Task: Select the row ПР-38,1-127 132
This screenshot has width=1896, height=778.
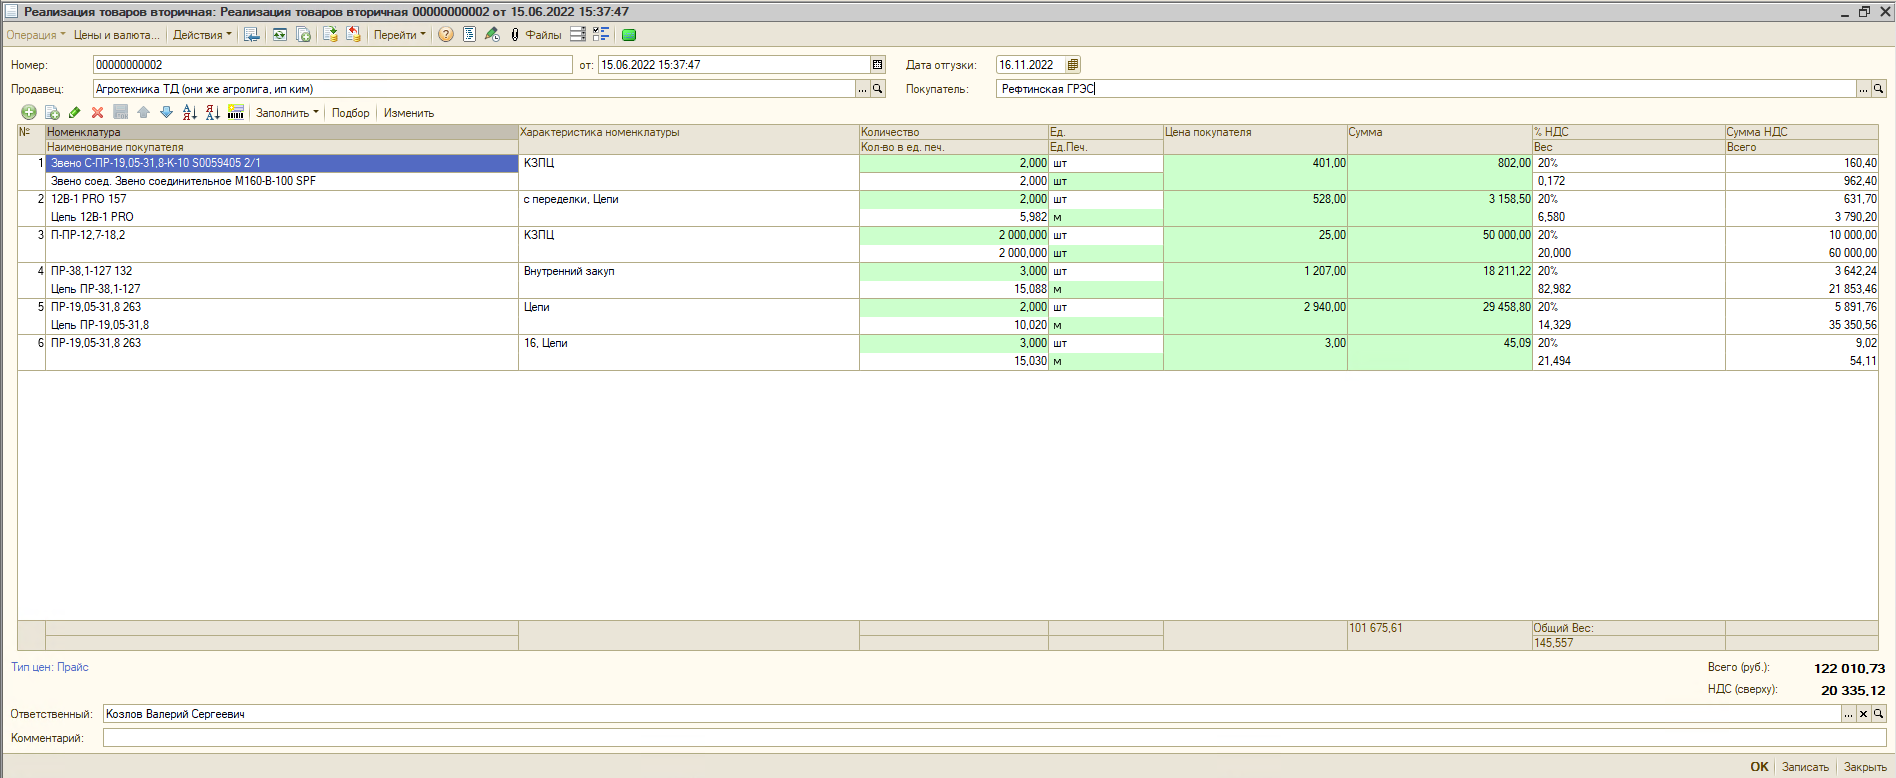Action: [x=282, y=271]
